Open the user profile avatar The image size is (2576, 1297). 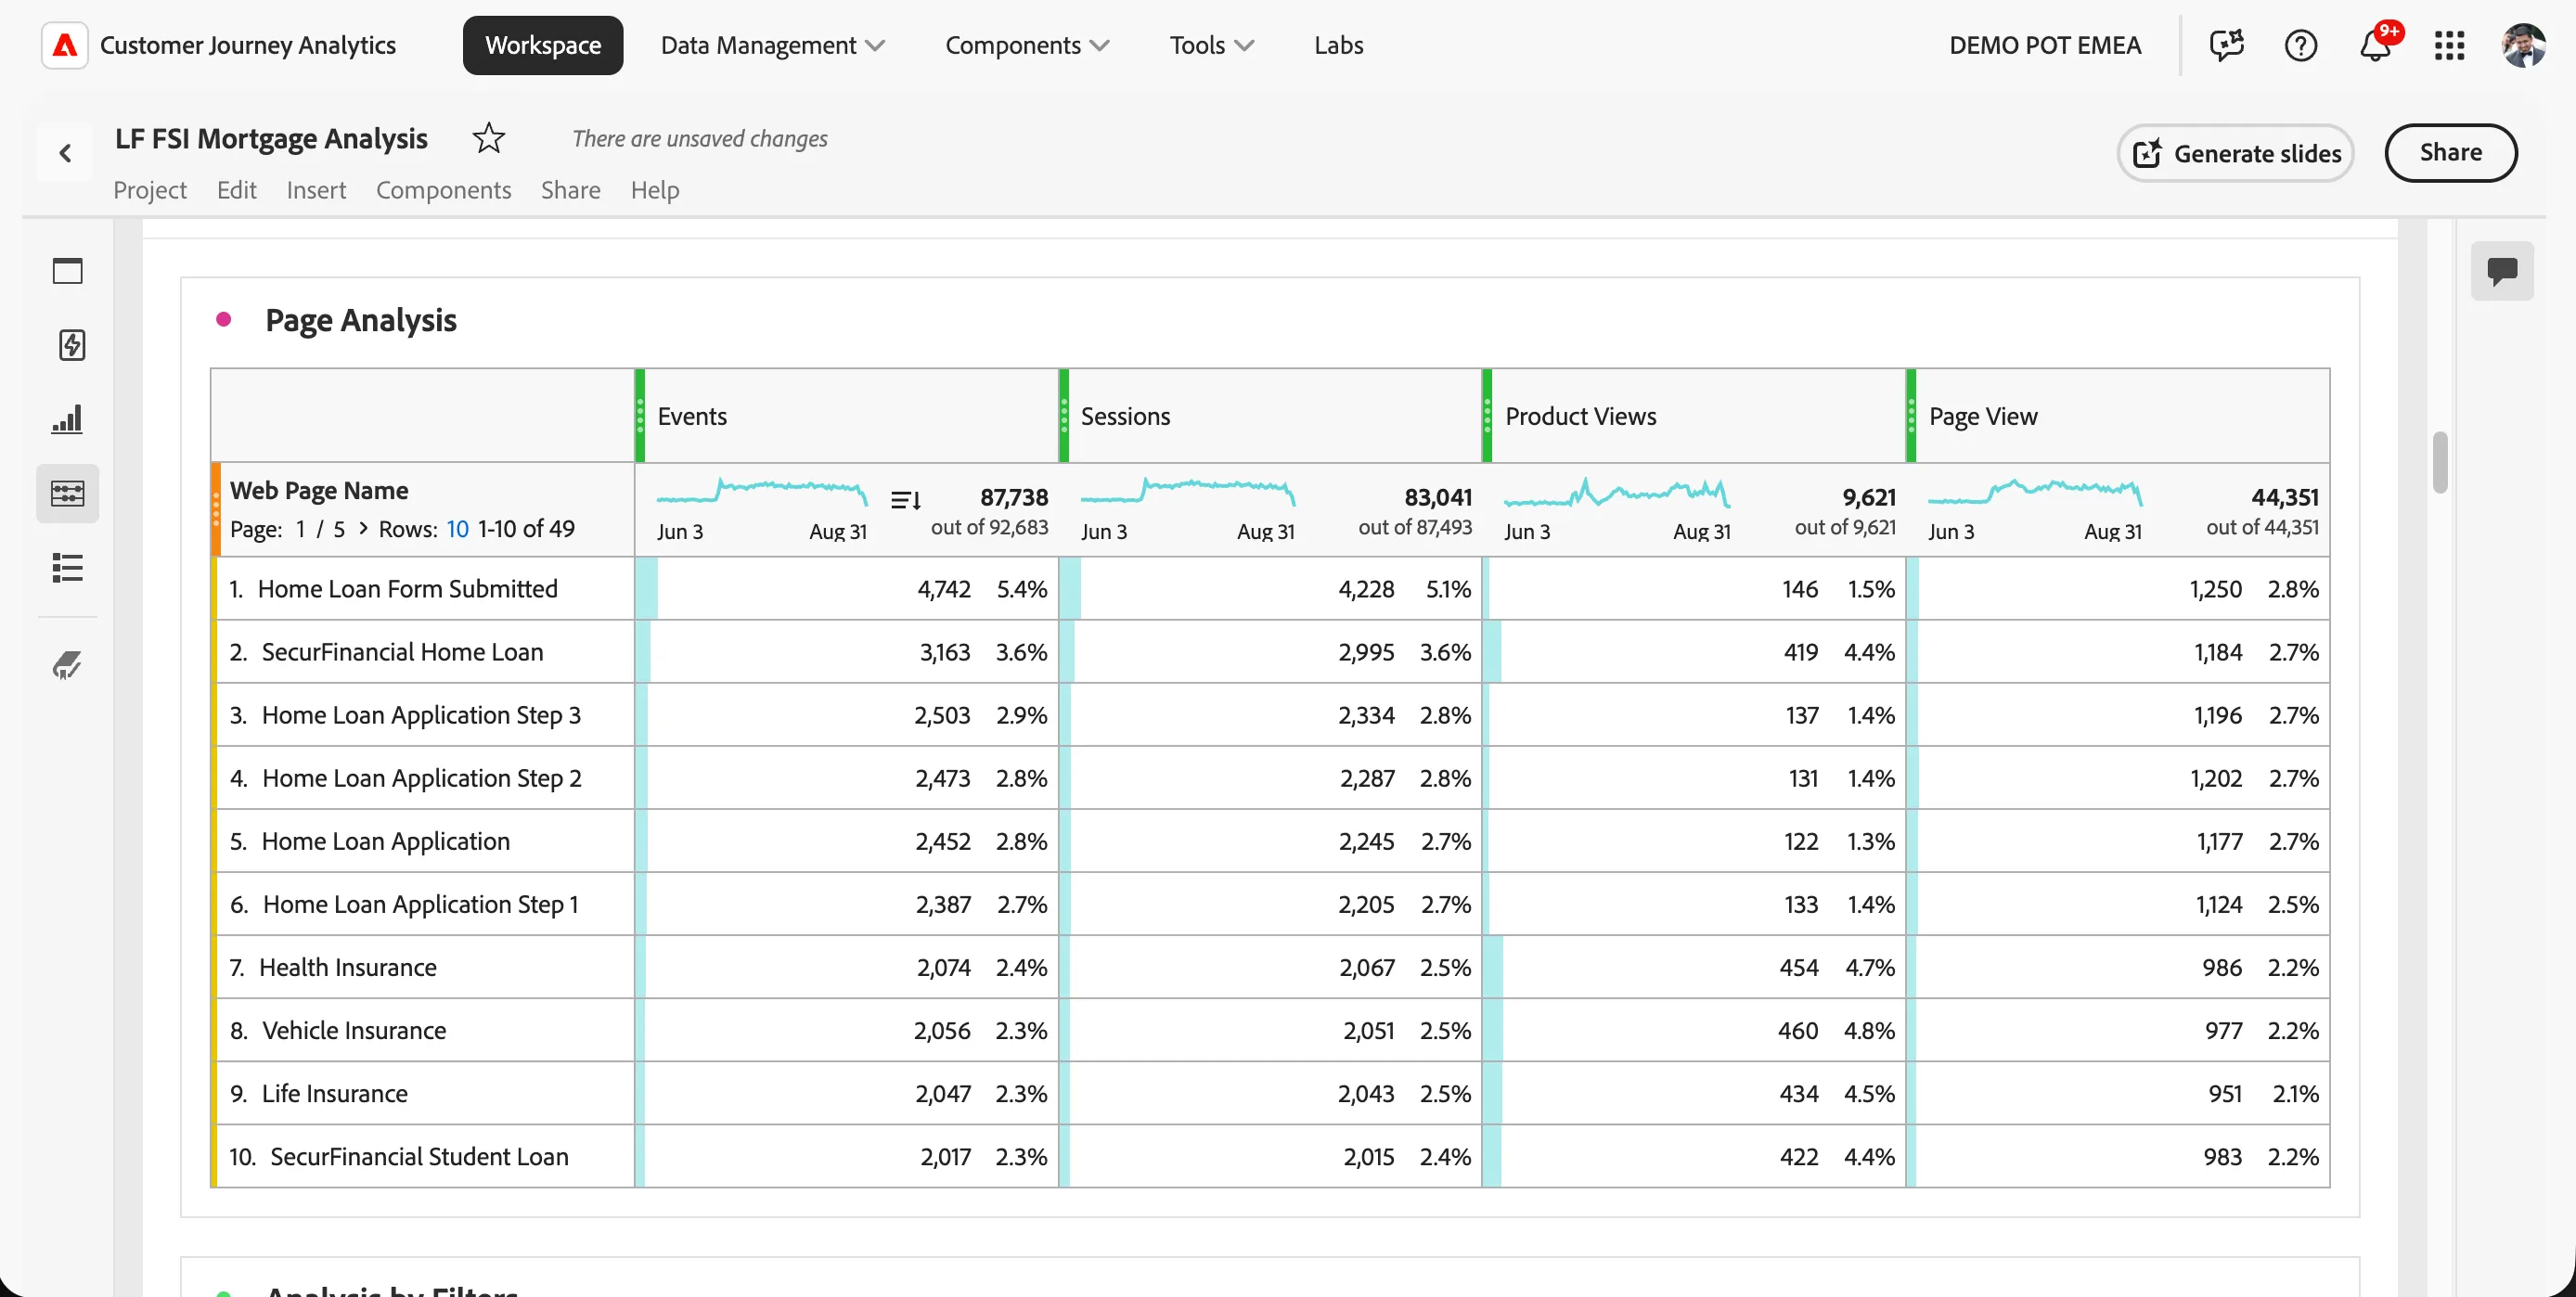2524,45
